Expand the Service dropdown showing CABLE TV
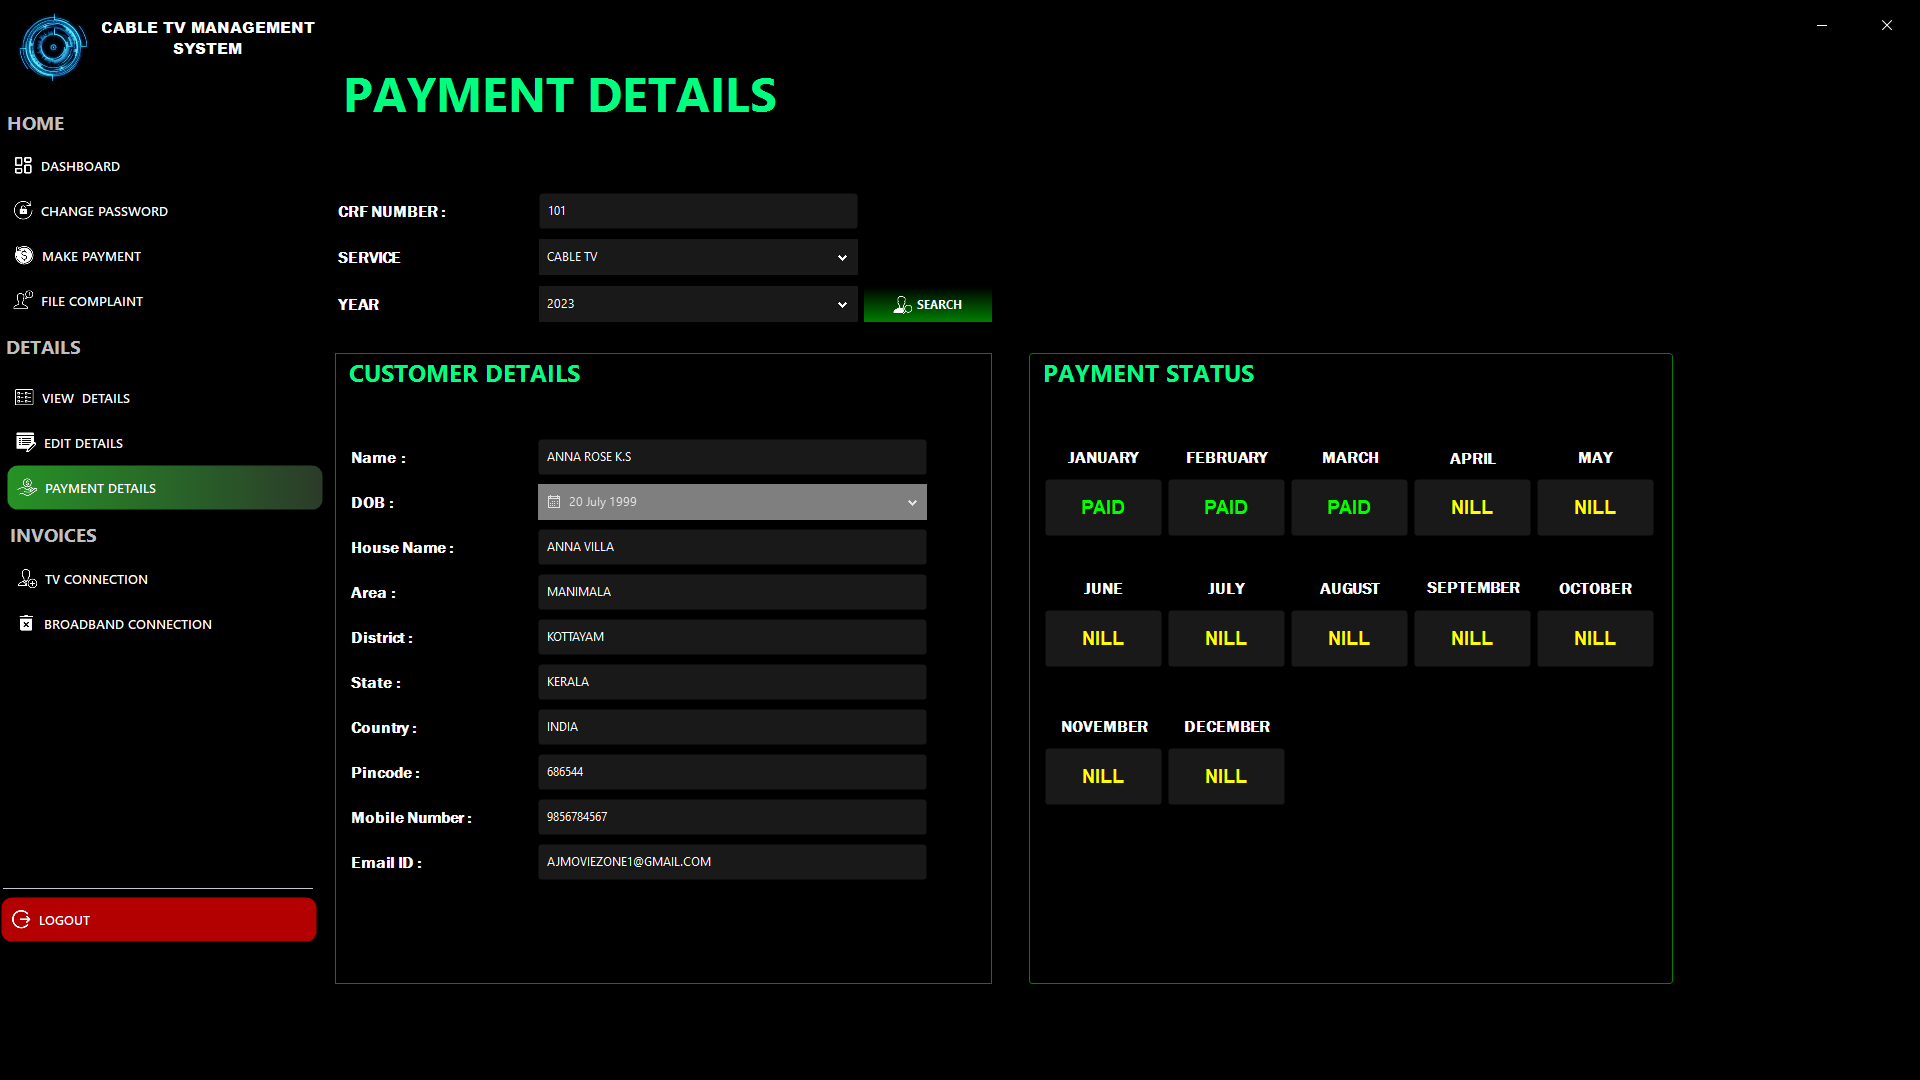The image size is (1920, 1080). [842, 258]
